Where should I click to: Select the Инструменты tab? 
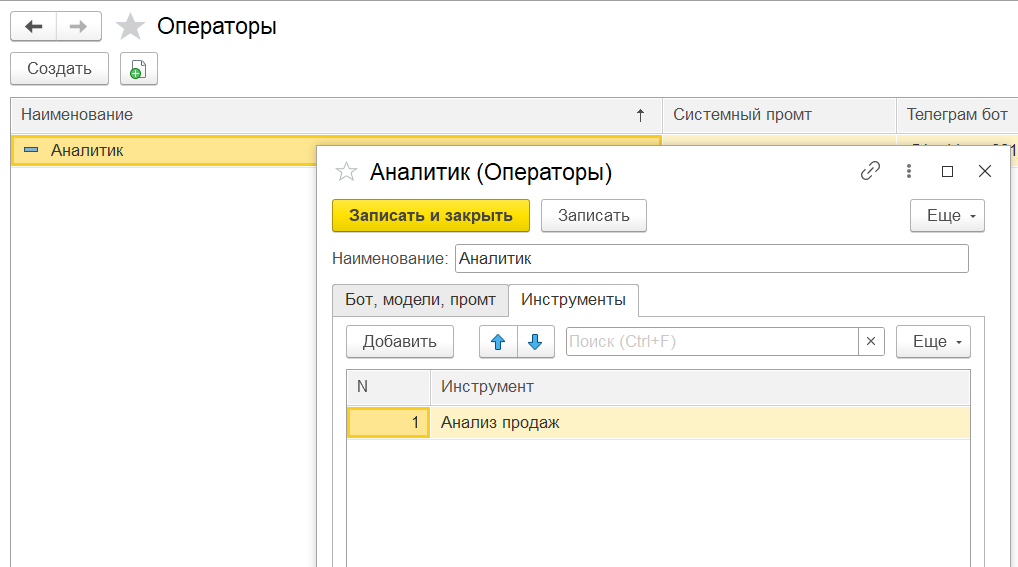coord(573,299)
